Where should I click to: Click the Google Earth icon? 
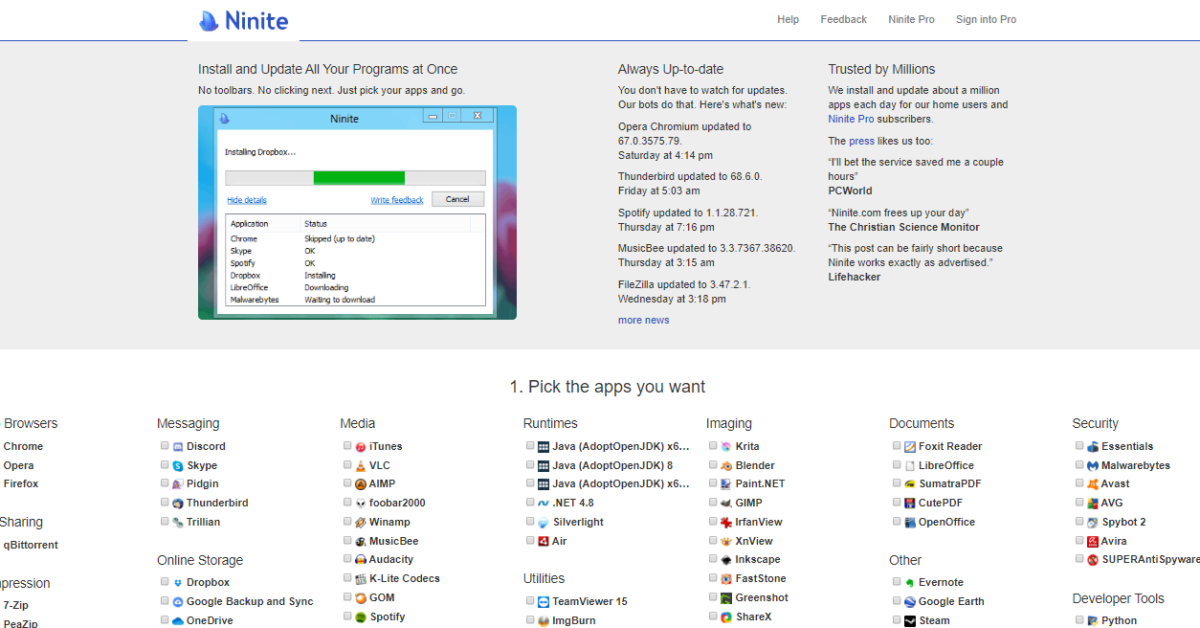coord(910,602)
